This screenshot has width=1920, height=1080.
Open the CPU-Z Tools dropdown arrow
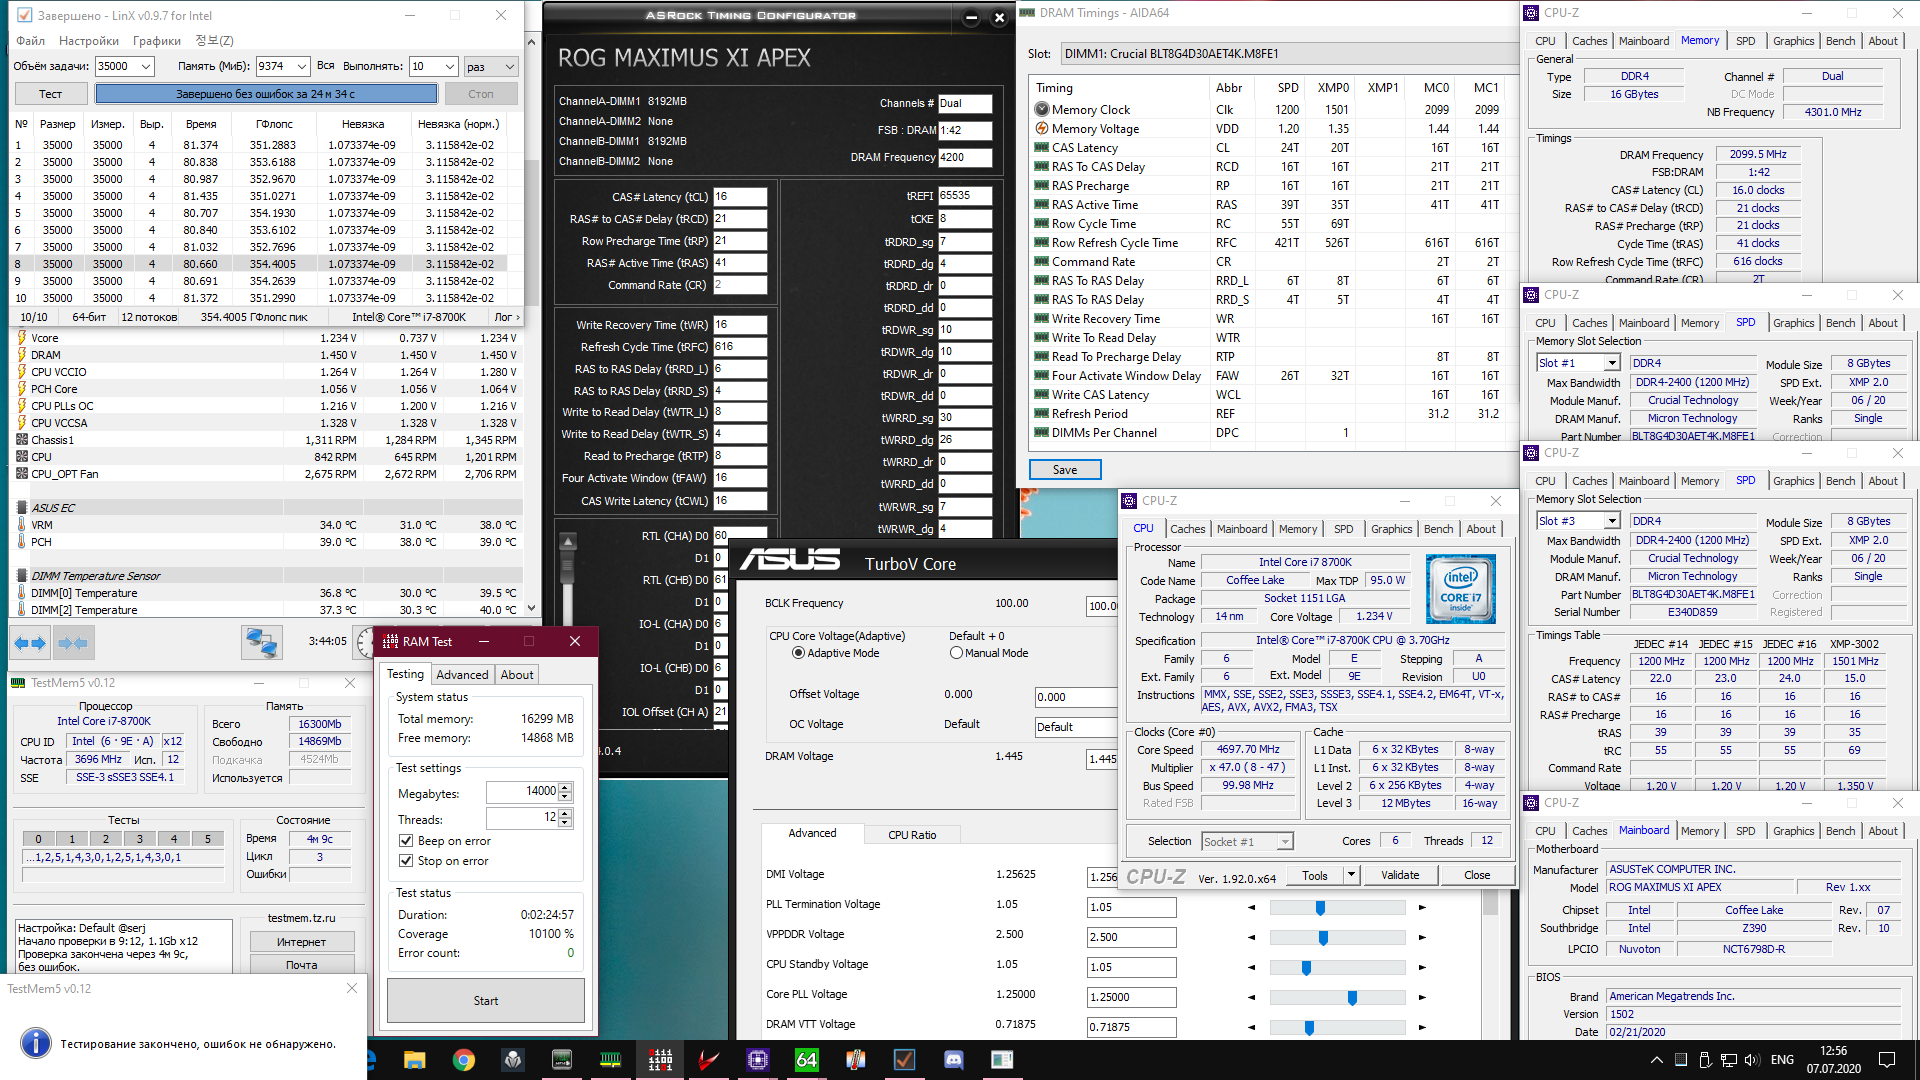(1351, 875)
